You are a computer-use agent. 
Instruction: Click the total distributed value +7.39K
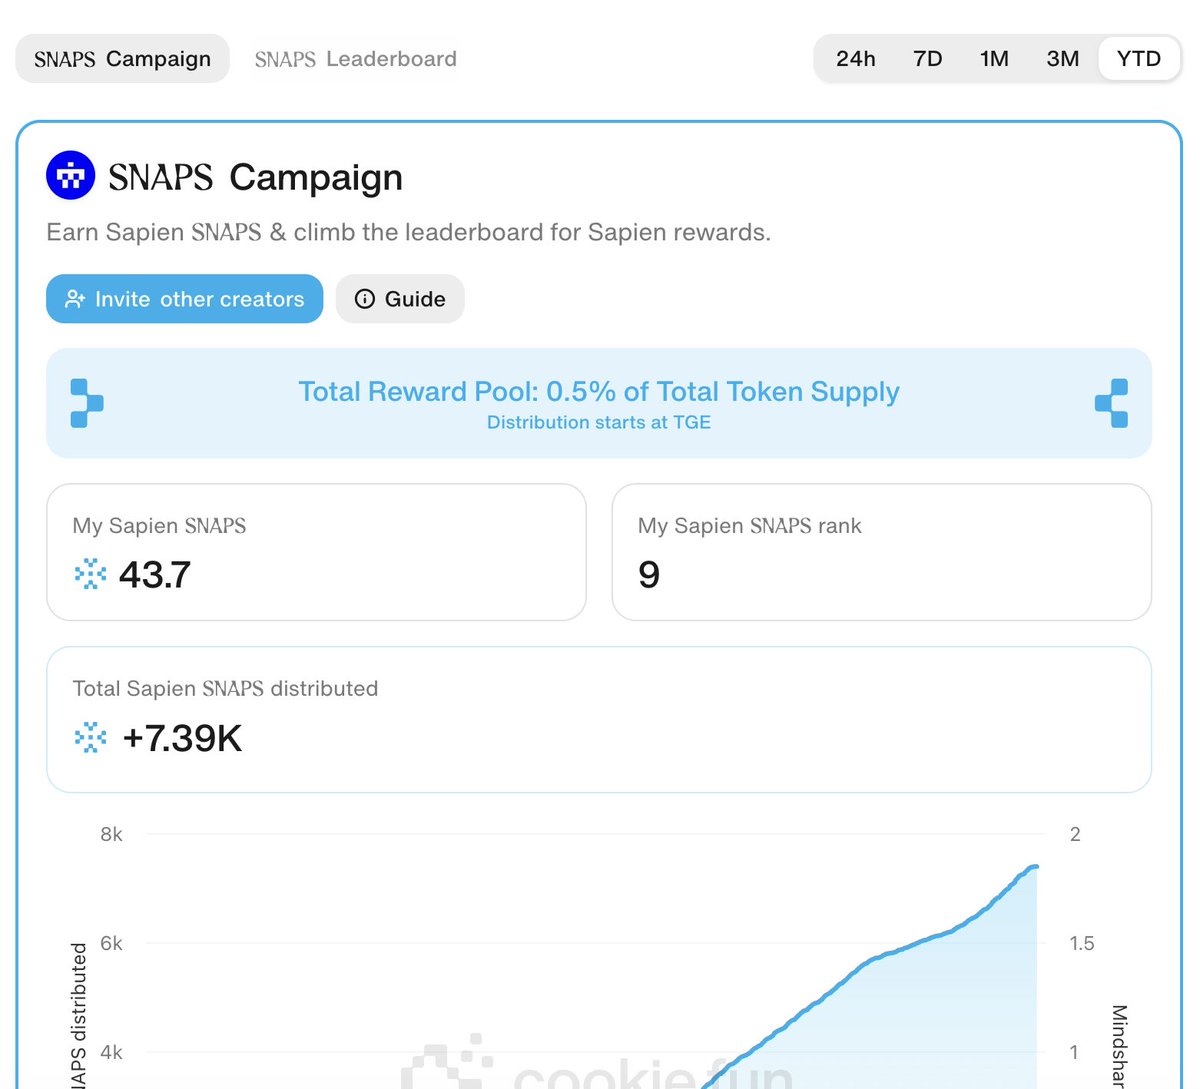click(x=182, y=739)
